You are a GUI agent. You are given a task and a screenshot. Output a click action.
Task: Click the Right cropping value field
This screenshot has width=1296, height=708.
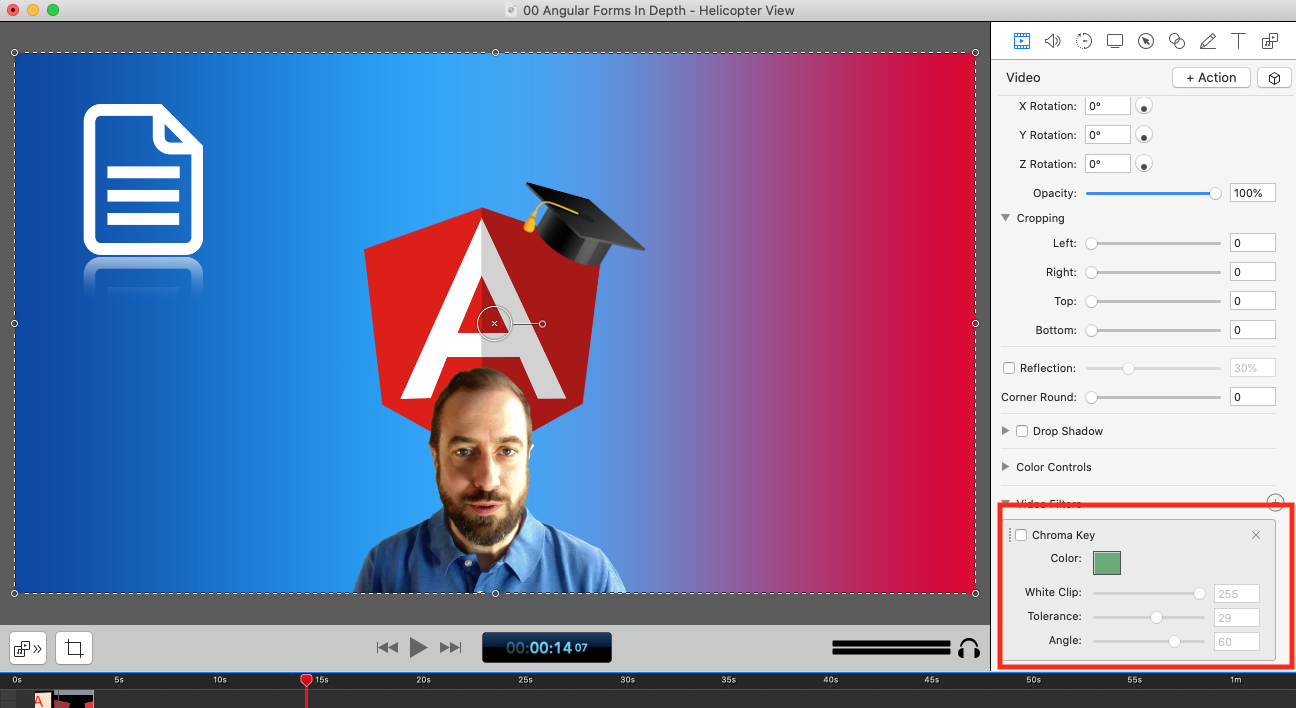pos(1253,272)
